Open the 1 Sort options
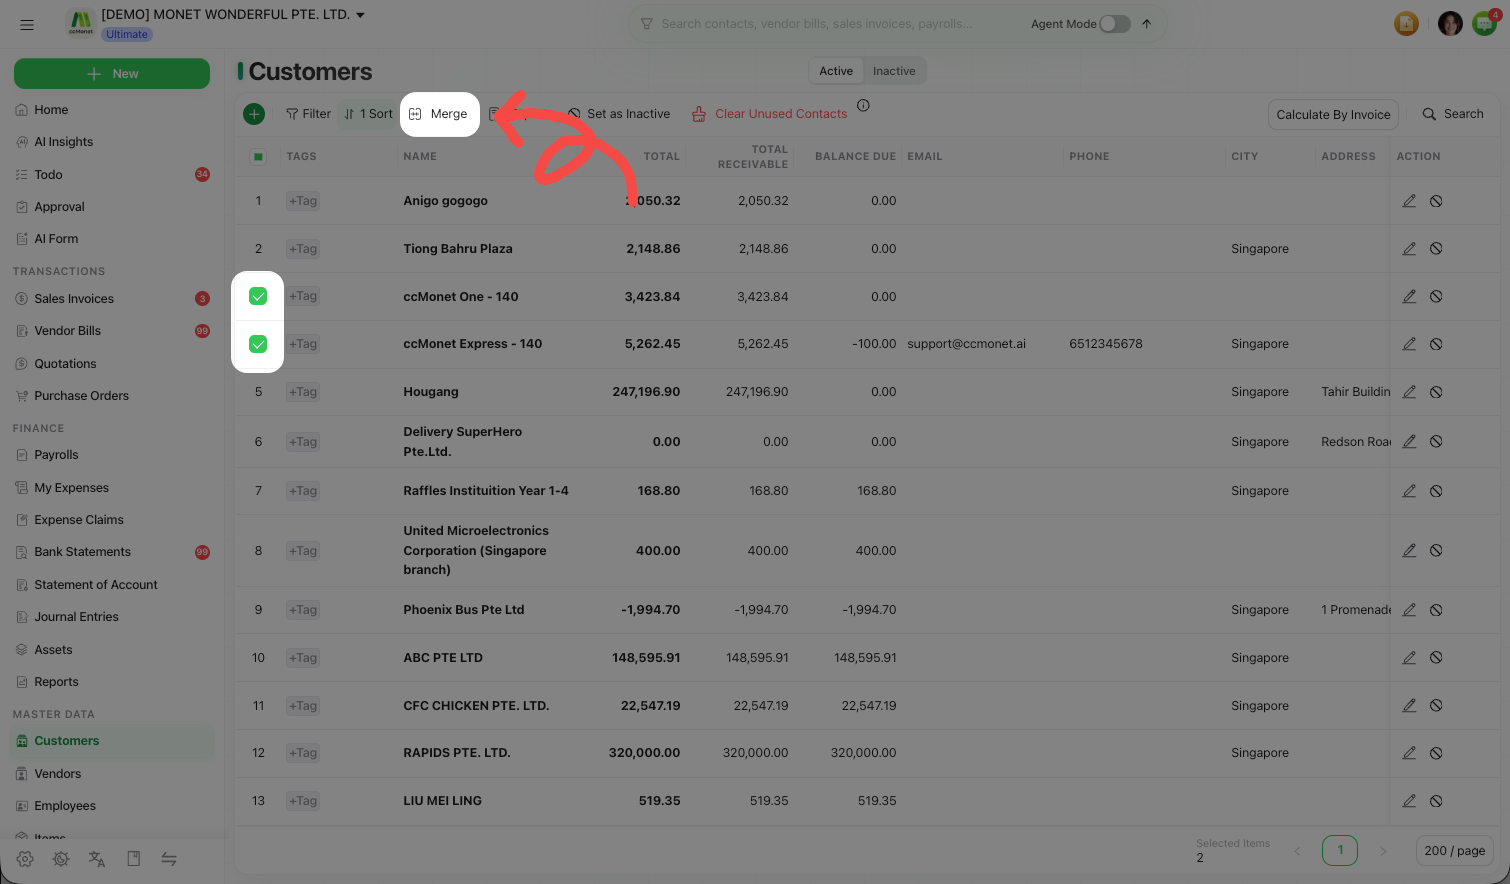 click(368, 114)
